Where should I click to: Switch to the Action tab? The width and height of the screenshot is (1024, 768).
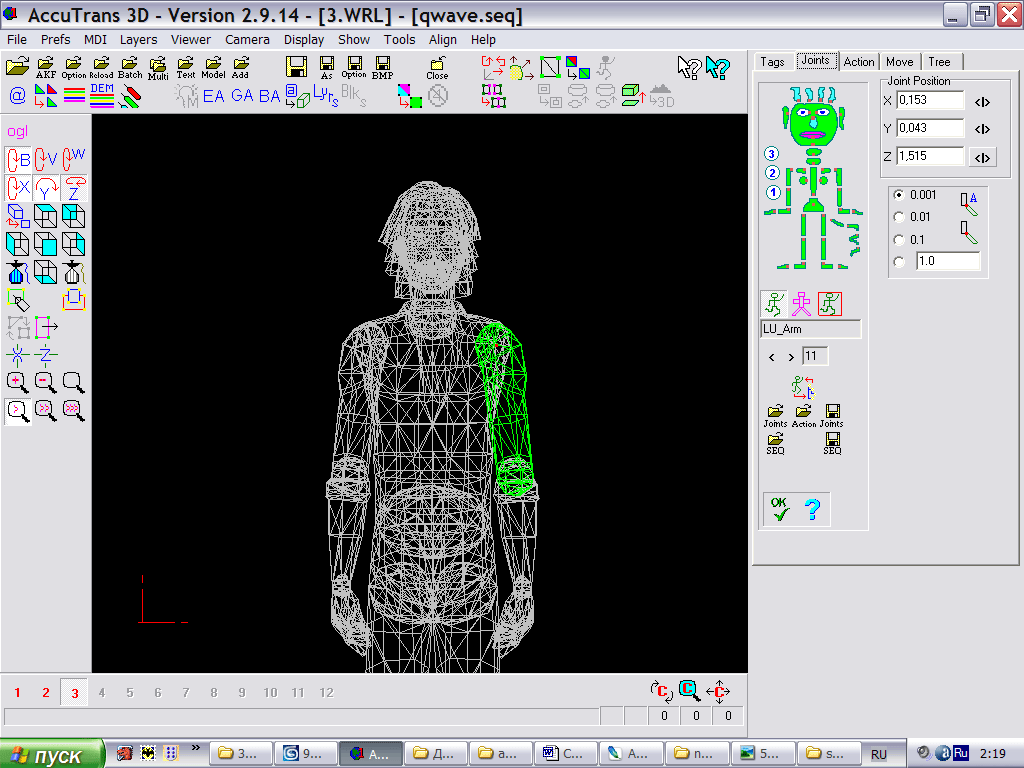point(859,61)
